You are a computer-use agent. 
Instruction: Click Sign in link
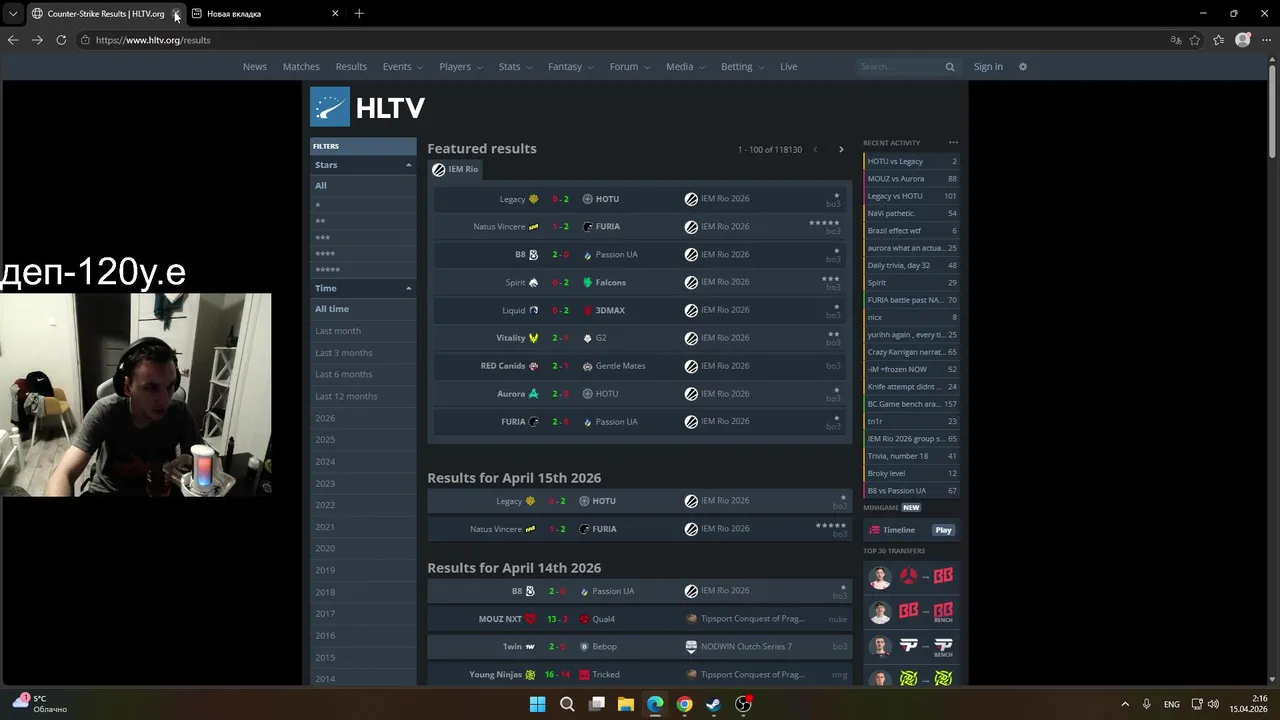click(x=988, y=67)
